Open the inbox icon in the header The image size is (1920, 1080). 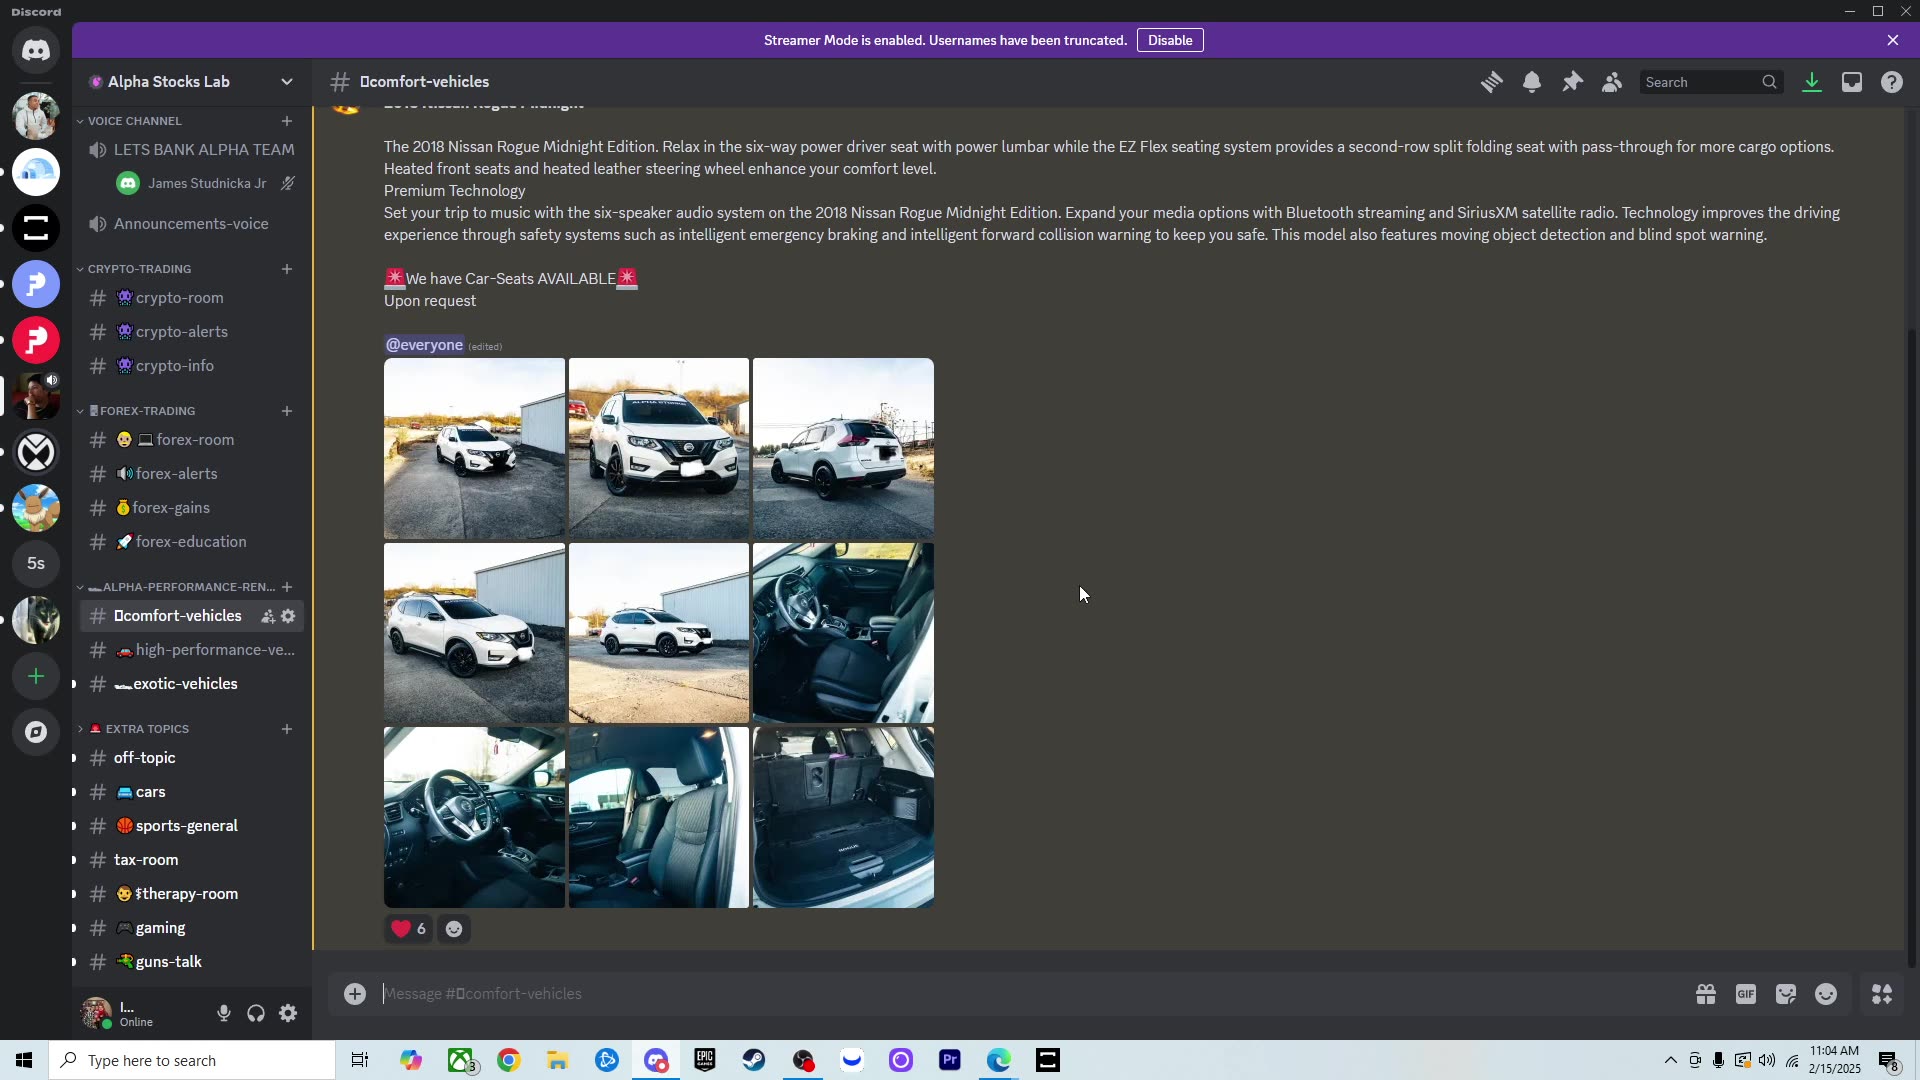pyautogui.click(x=1852, y=82)
